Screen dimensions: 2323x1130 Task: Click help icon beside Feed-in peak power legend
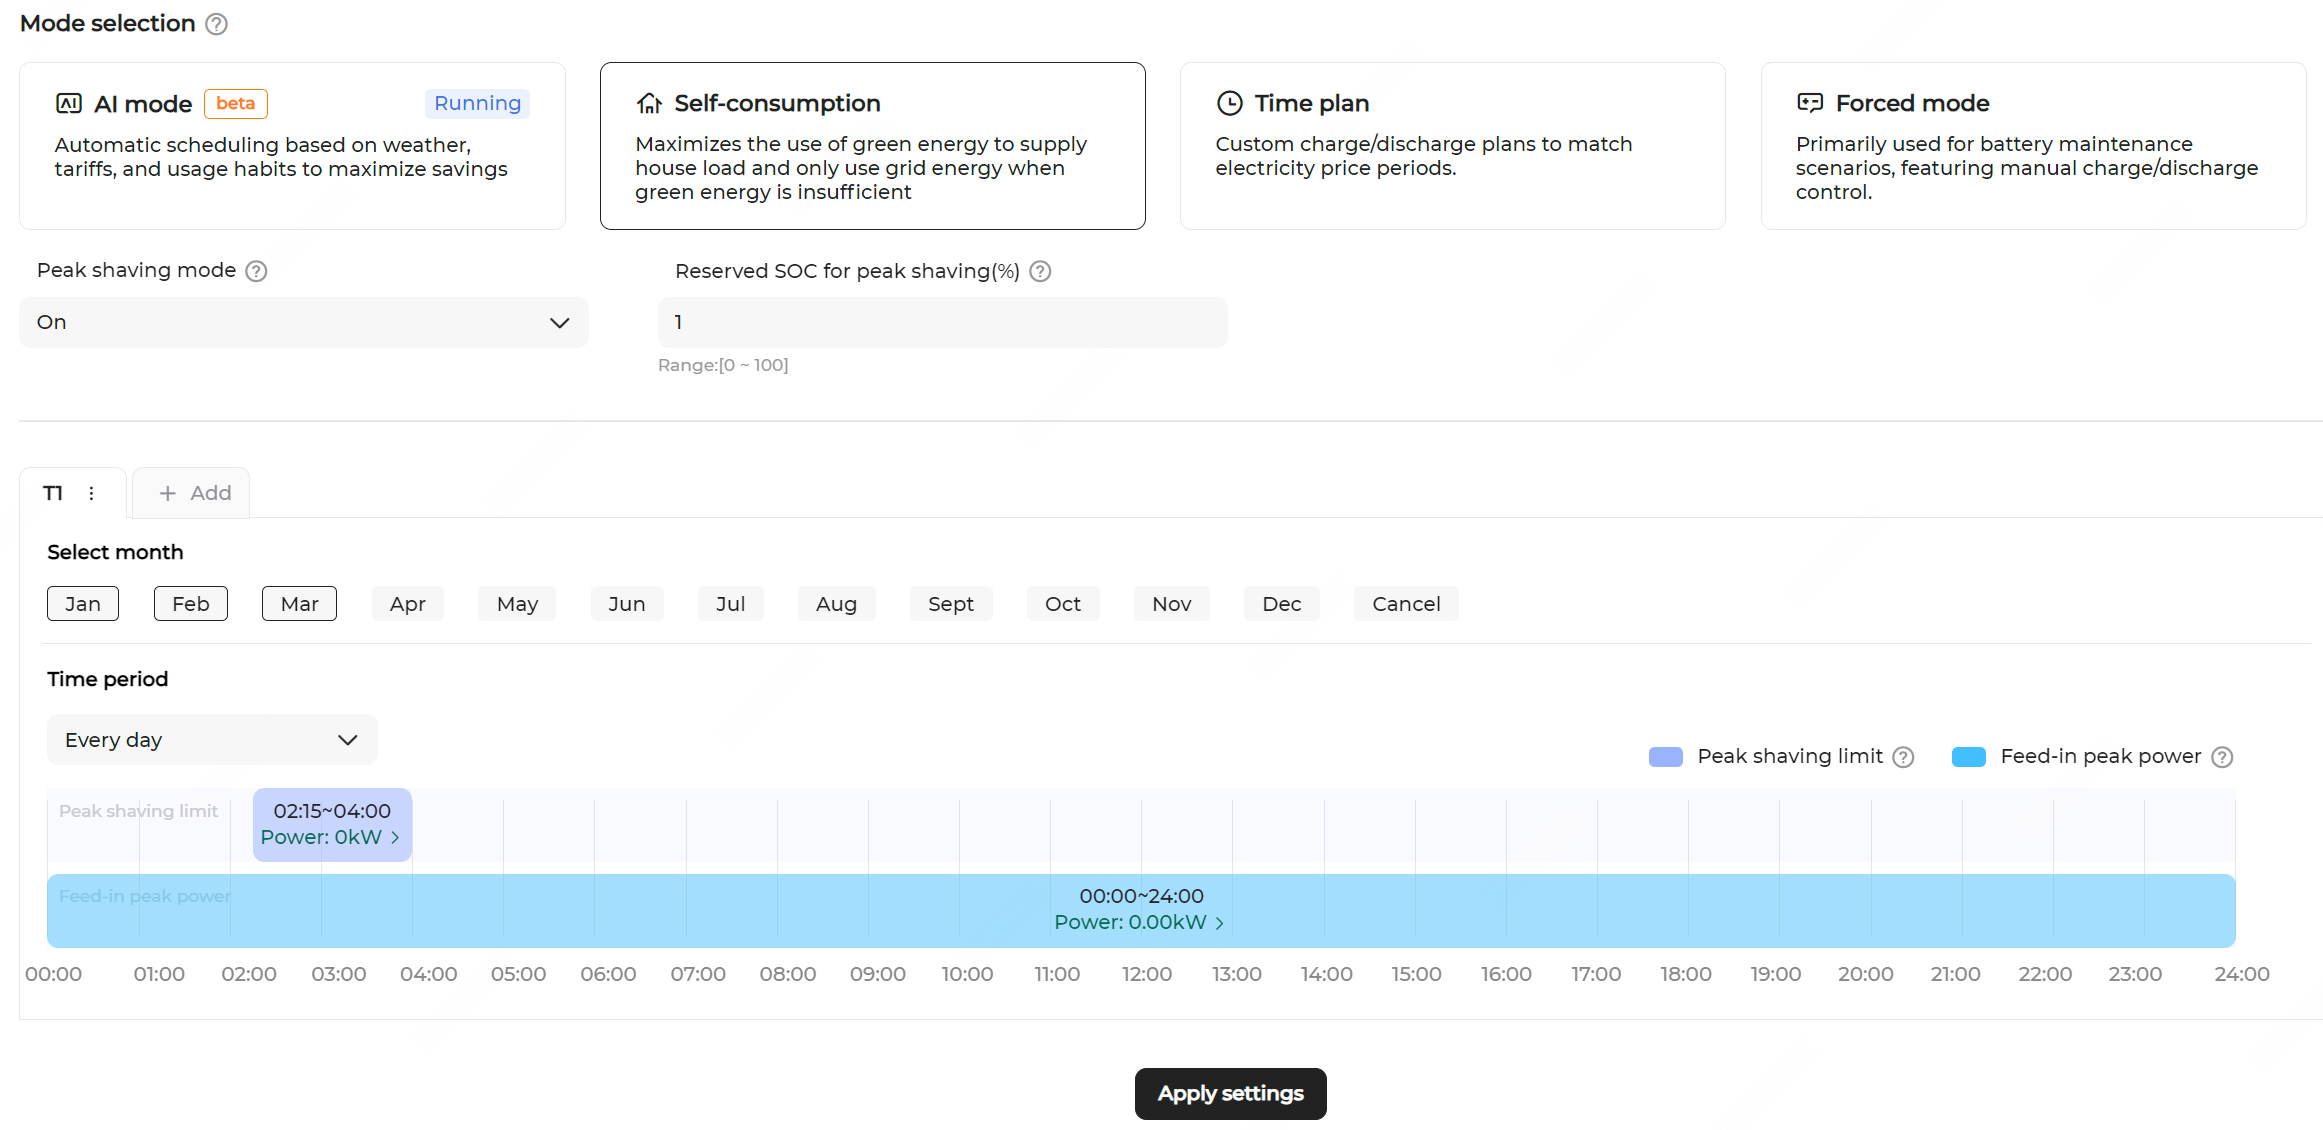pos(2222,757)
